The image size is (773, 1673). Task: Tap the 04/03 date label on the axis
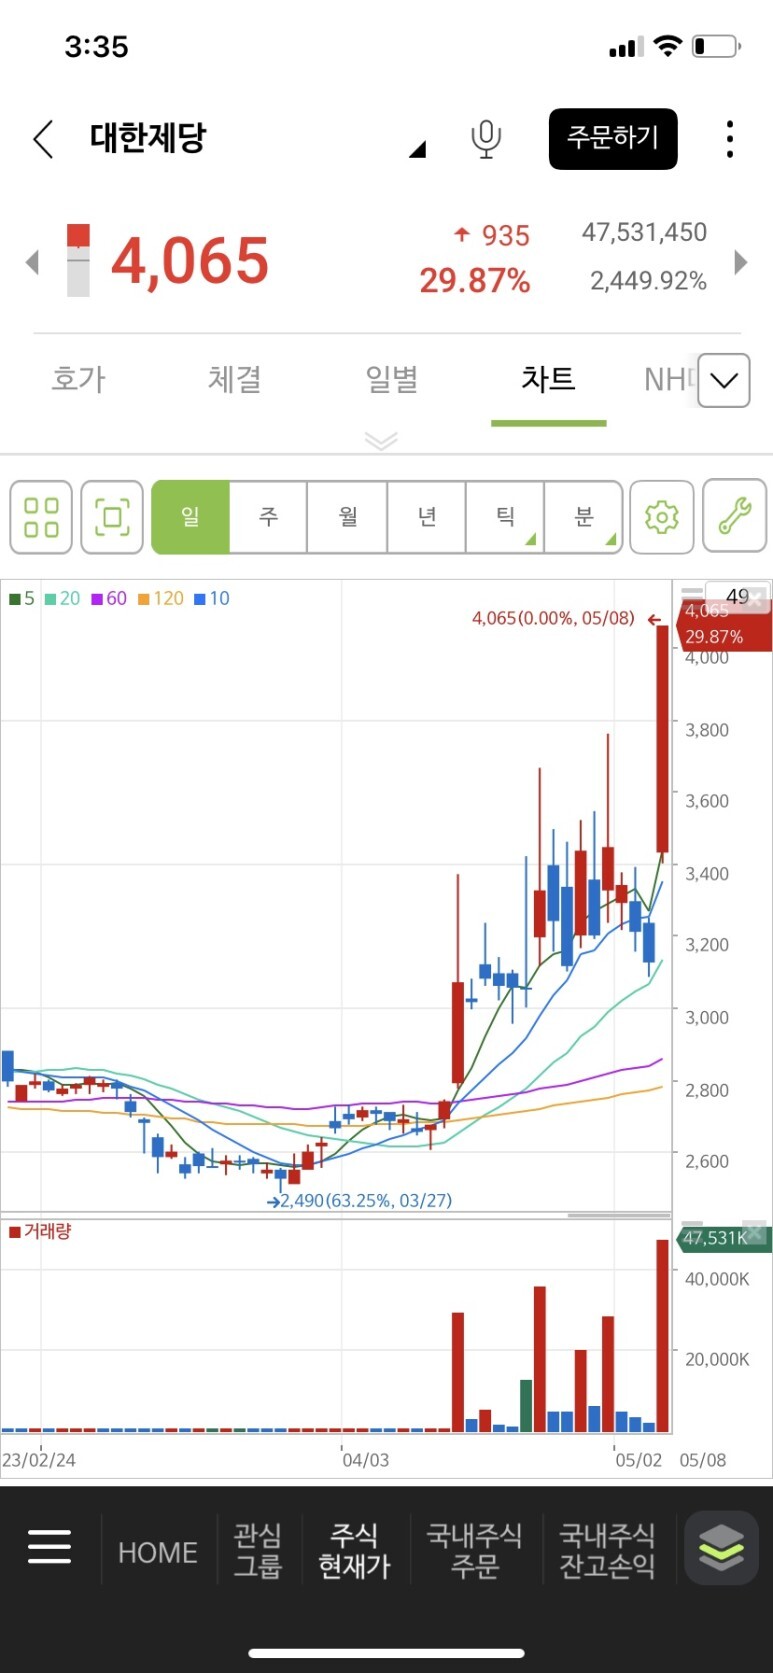366,1460
